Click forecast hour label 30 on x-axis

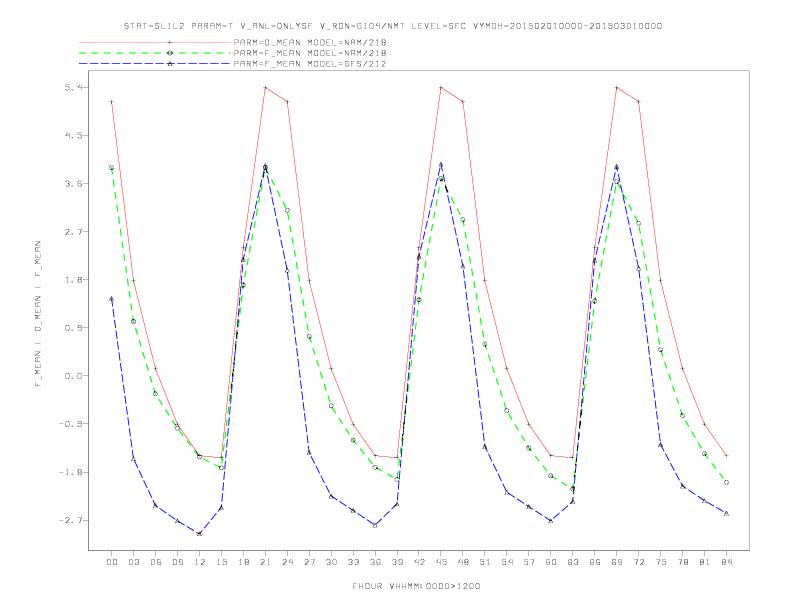(331, 562)
